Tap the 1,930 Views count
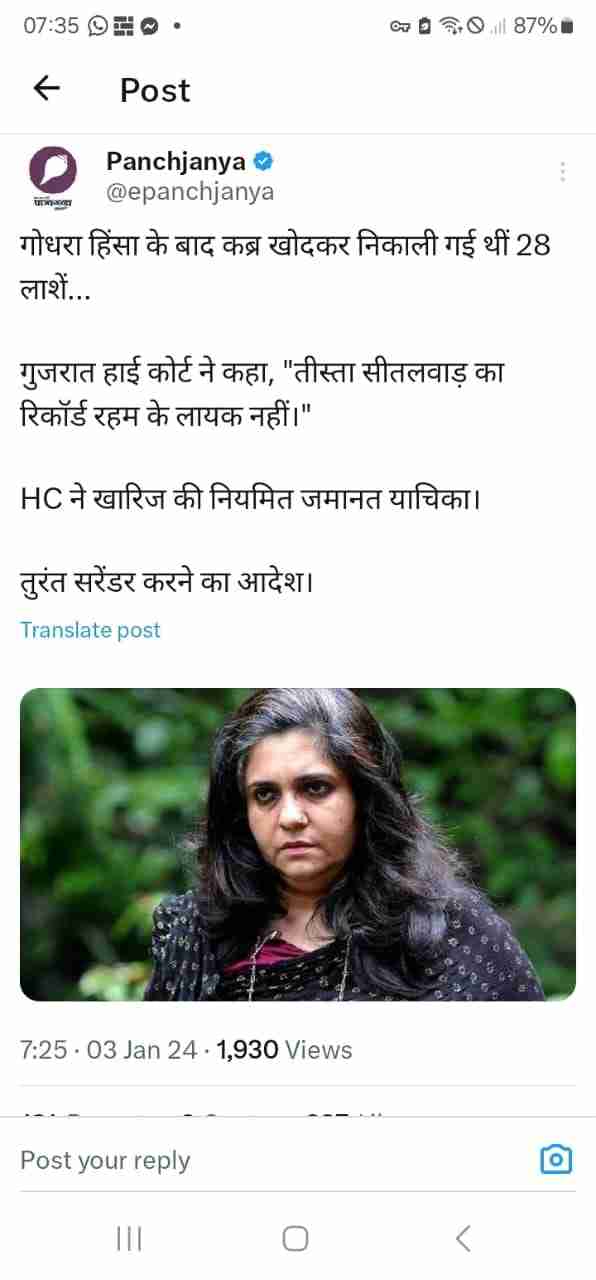Image resolution: width=596 pixels, height=1280 pixels. click(x=284, y=1050)
